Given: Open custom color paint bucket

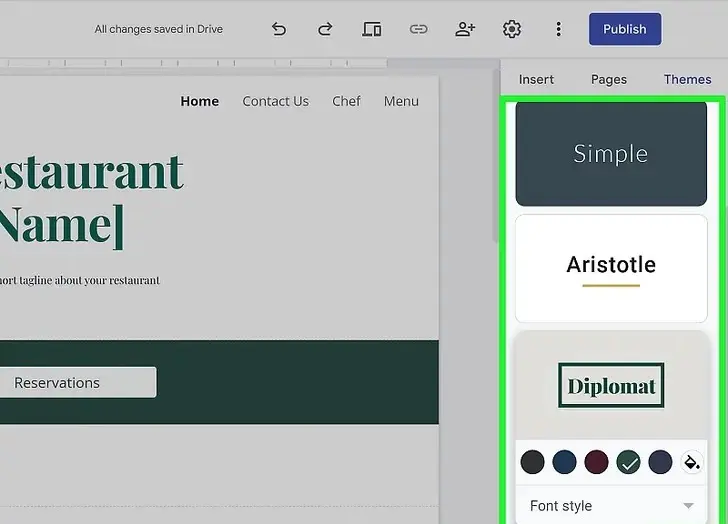Looking at the screenshot, I should [691, 462].
